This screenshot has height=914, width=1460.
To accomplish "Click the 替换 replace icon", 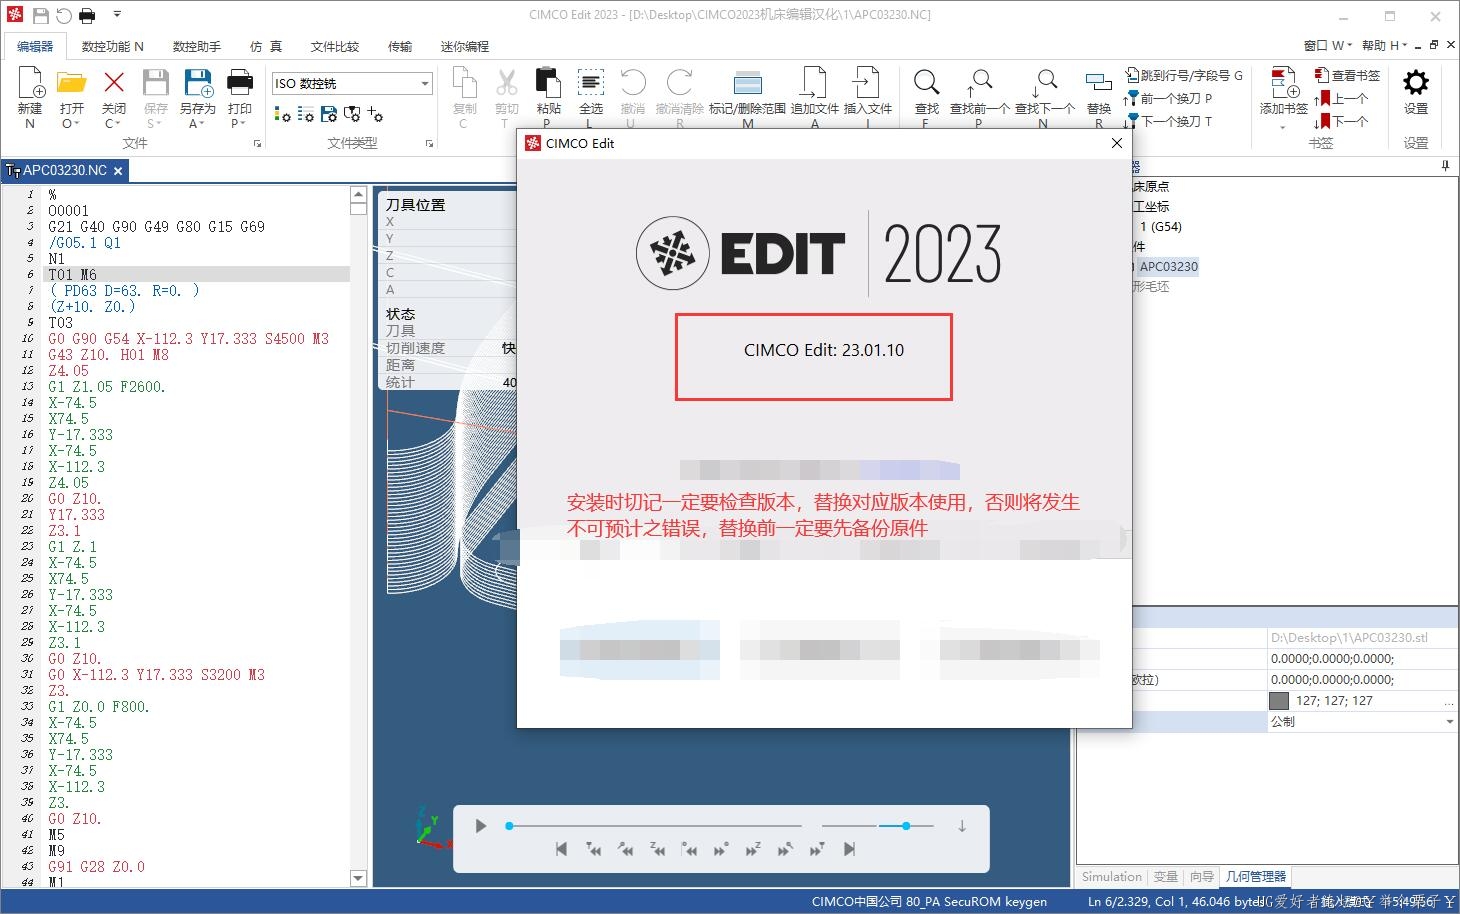I will pos(1099,82).
